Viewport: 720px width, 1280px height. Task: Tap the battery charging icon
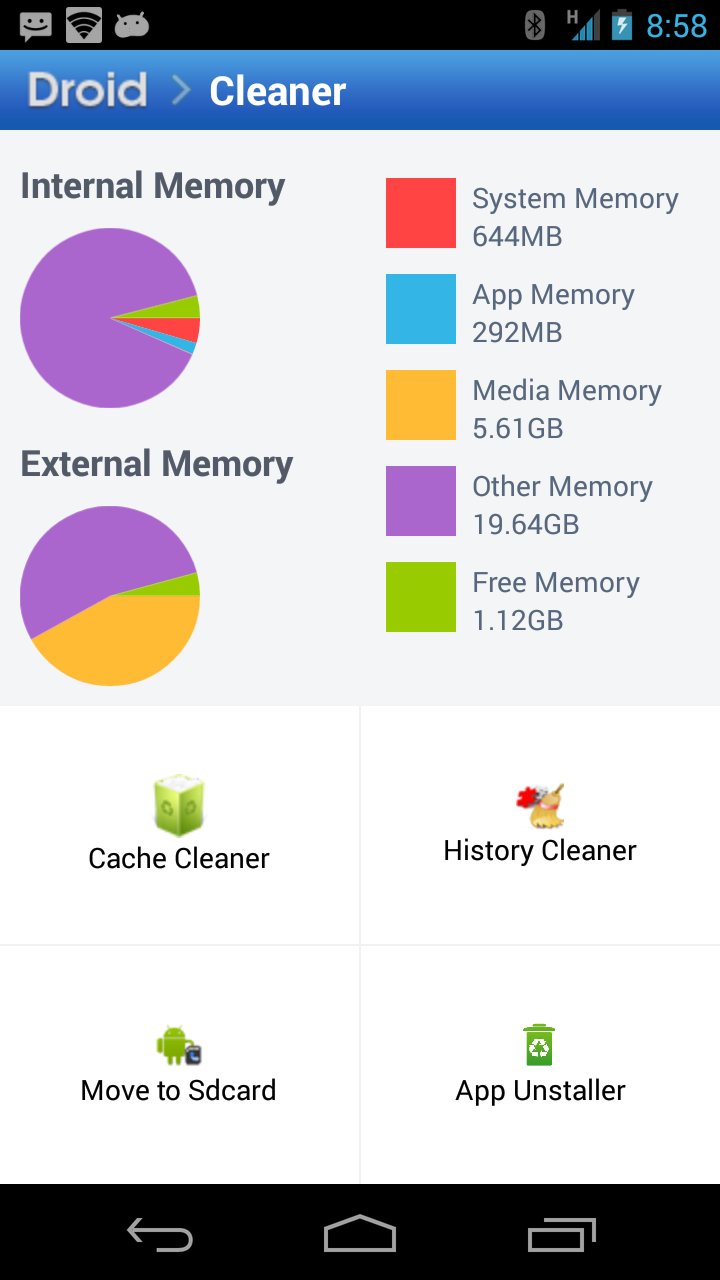pos(622,25)
